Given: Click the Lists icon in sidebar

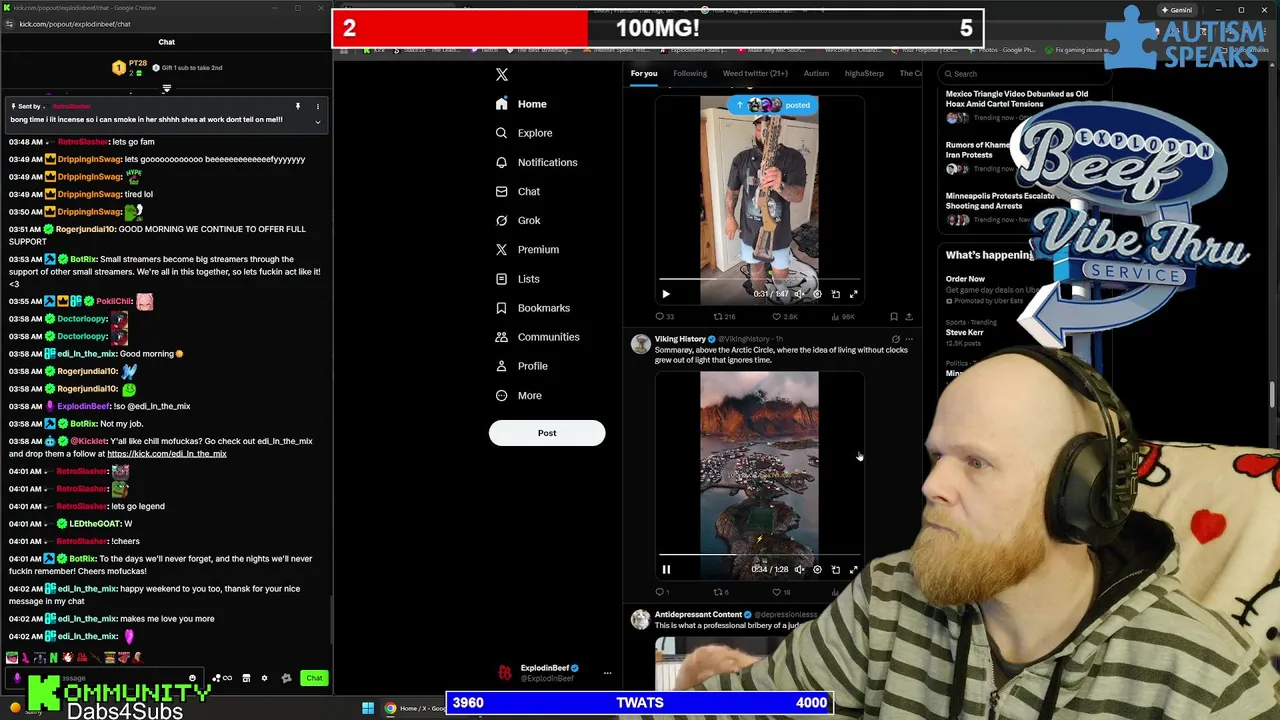Looking at the screenshot, I should point(501,279).
